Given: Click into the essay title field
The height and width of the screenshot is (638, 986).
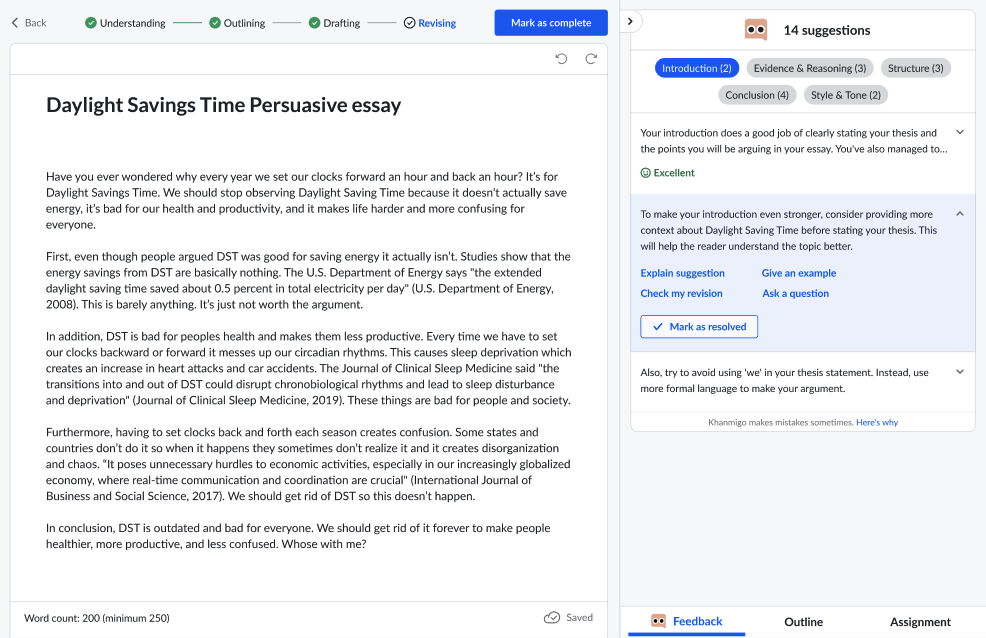Looking at the screenshot, I should pos(223,105).
